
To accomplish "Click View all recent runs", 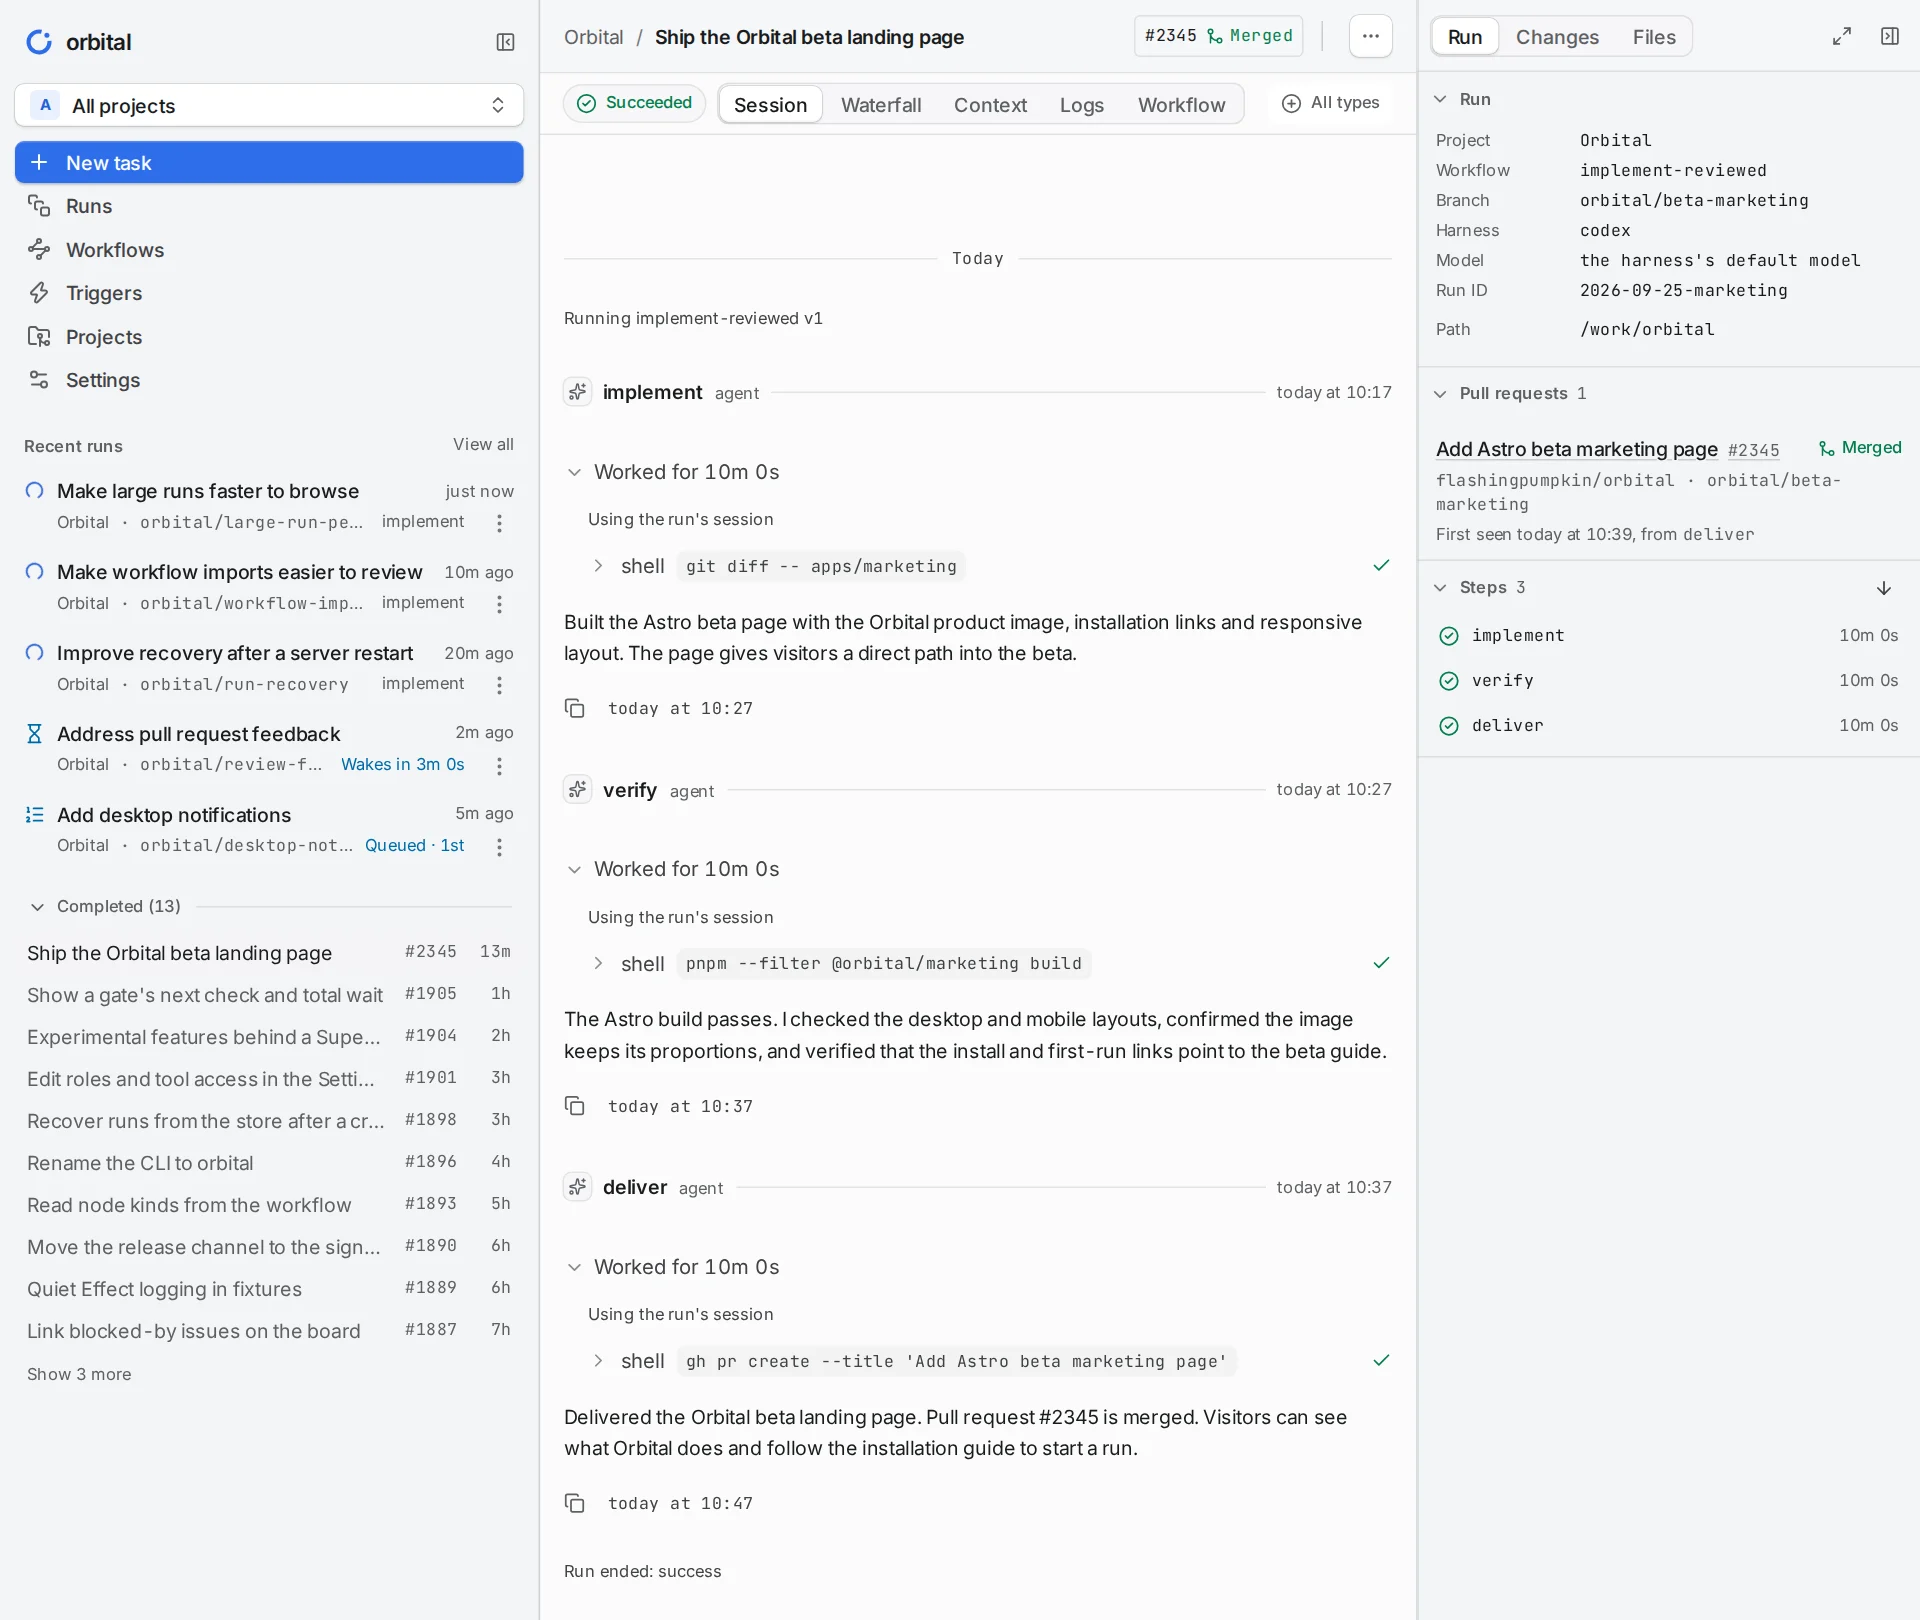I will tap(483, 444).
